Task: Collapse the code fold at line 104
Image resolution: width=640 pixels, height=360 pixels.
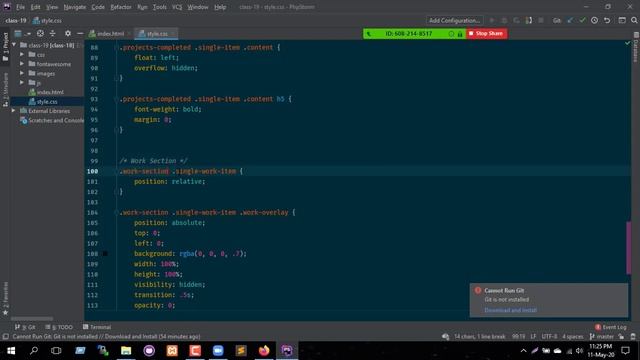Action: pyautogui.click(x=116, y=212)
